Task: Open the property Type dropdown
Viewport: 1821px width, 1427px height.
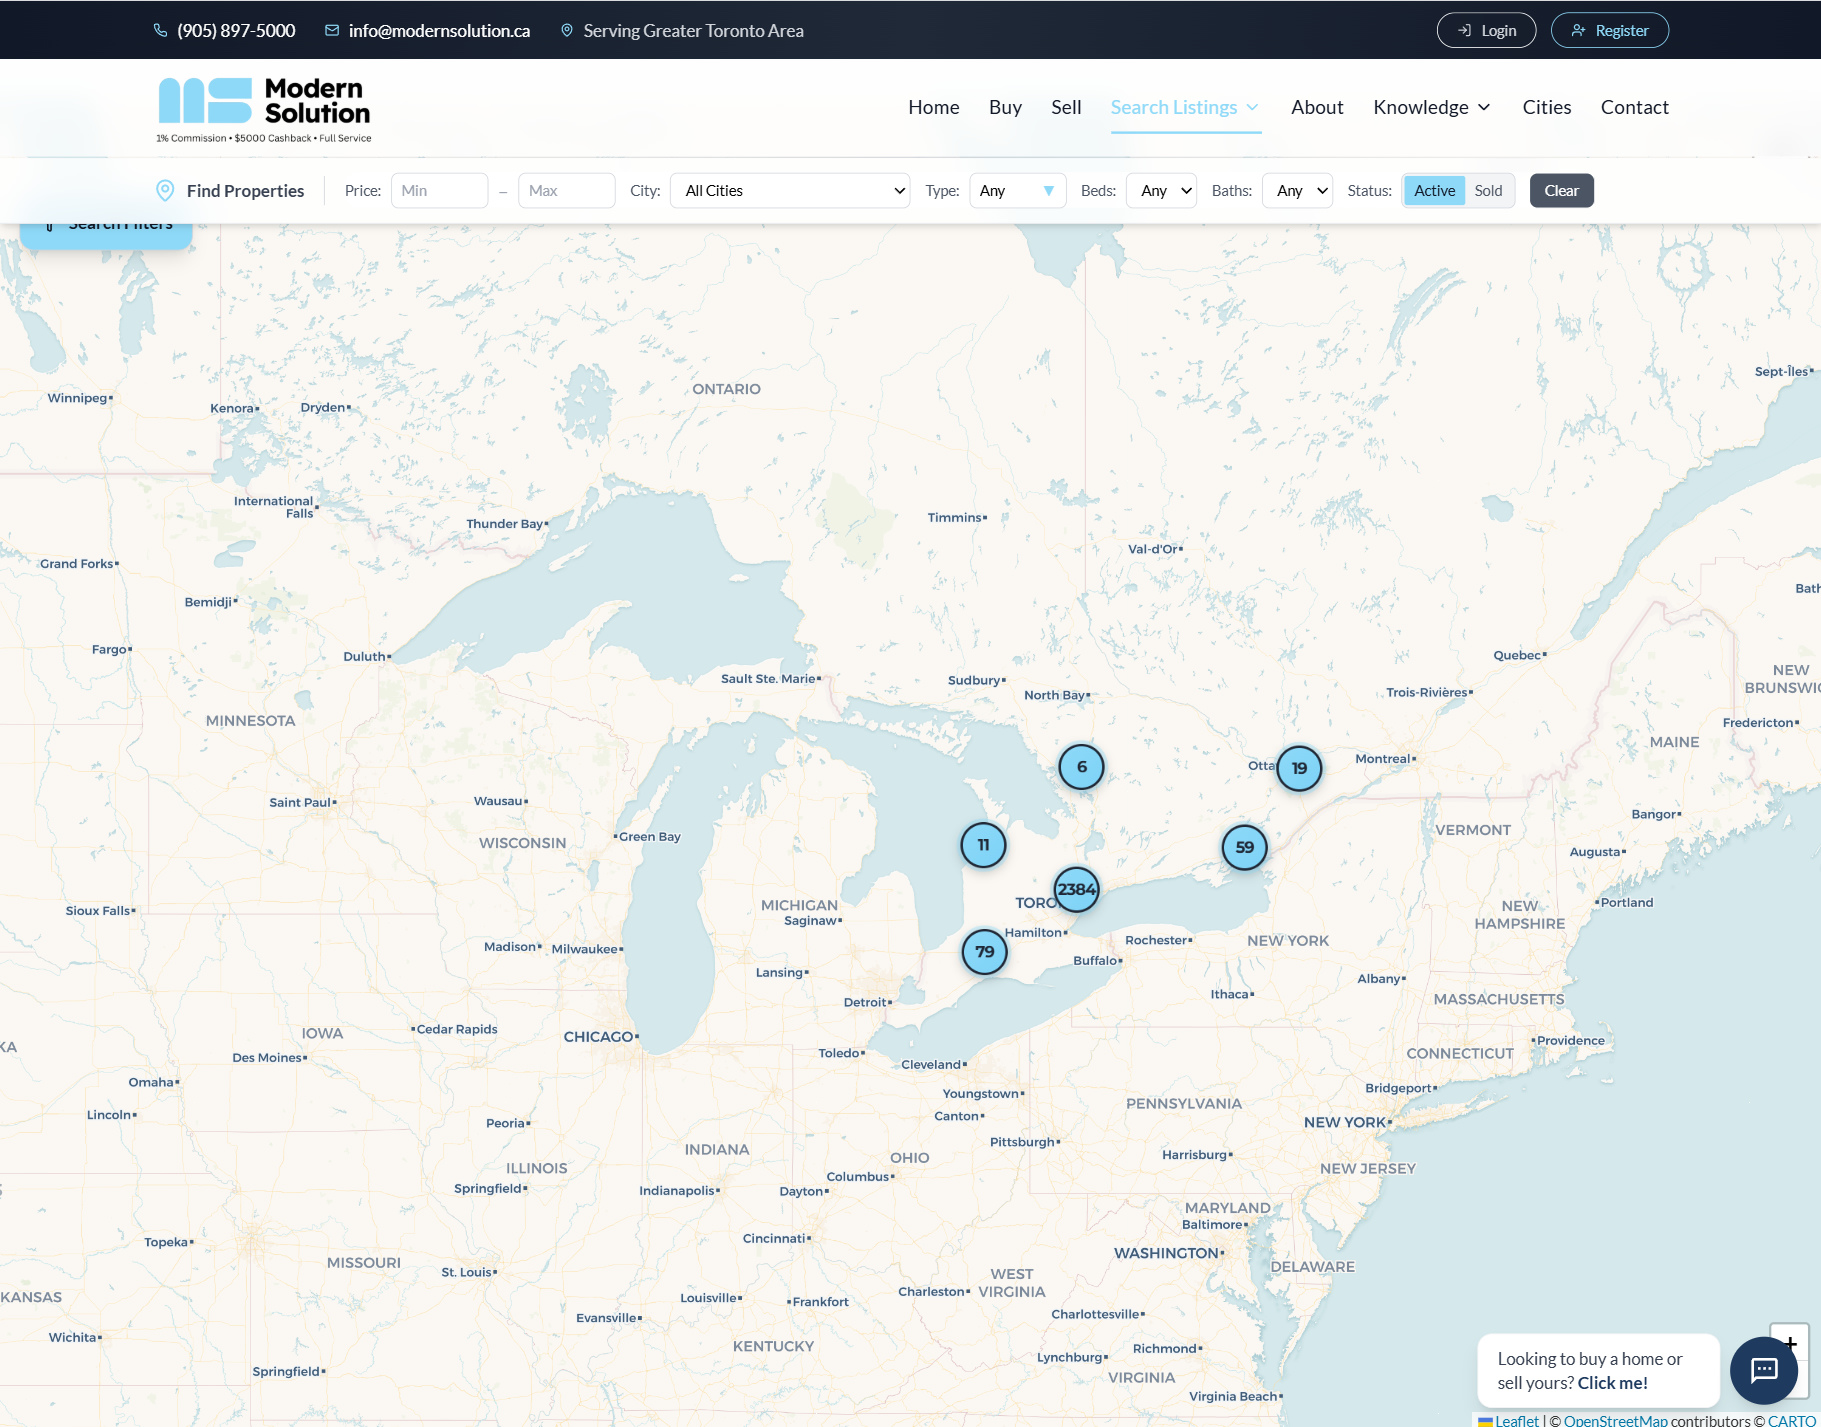Action: pos(1018,190)
